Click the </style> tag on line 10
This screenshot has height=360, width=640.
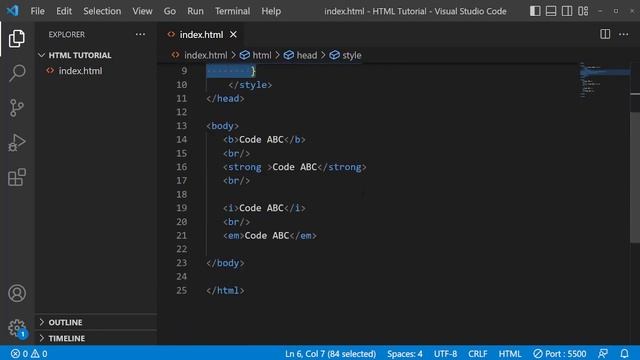[250, 84]
